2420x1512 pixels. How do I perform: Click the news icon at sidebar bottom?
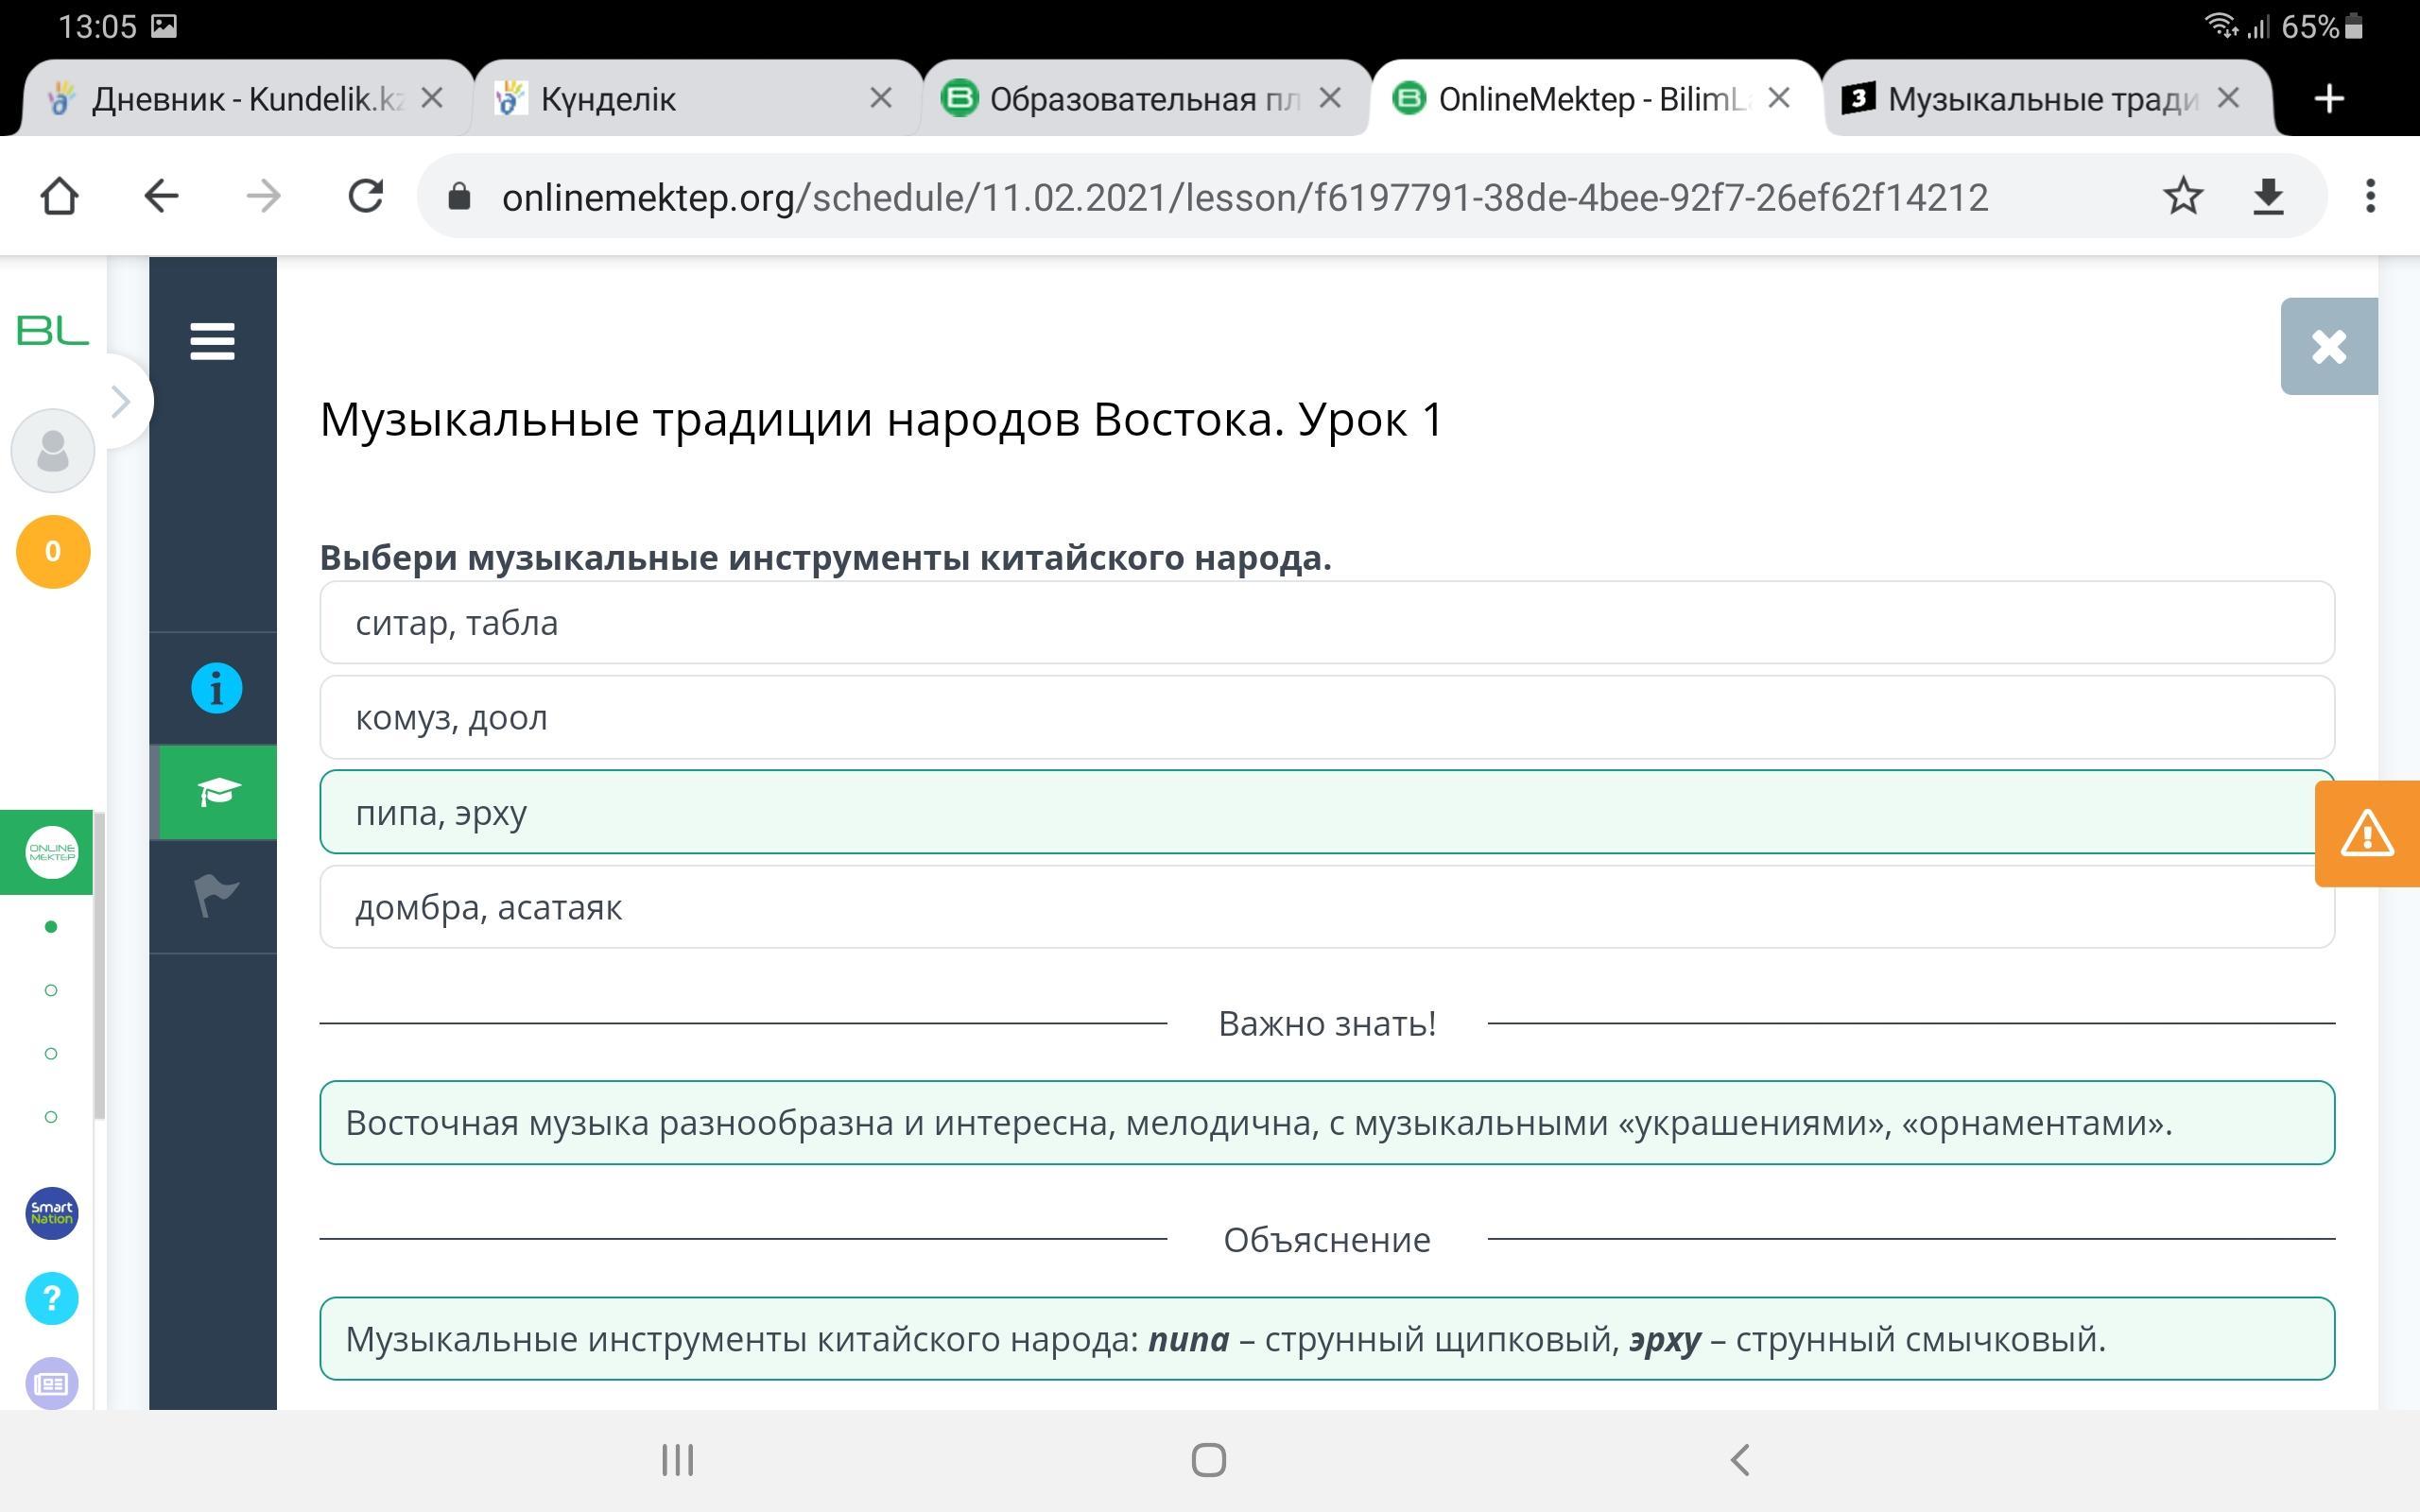click(x=52, y=1383)
